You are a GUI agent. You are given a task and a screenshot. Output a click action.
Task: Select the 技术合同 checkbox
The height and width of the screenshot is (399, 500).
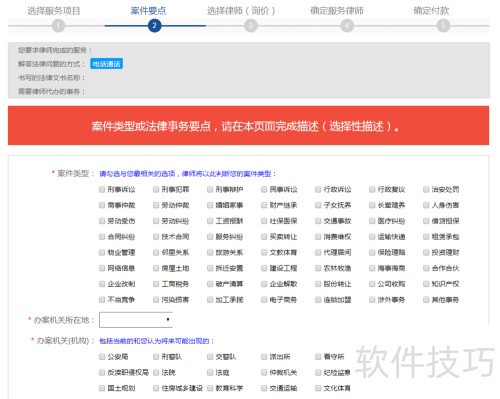156,237
